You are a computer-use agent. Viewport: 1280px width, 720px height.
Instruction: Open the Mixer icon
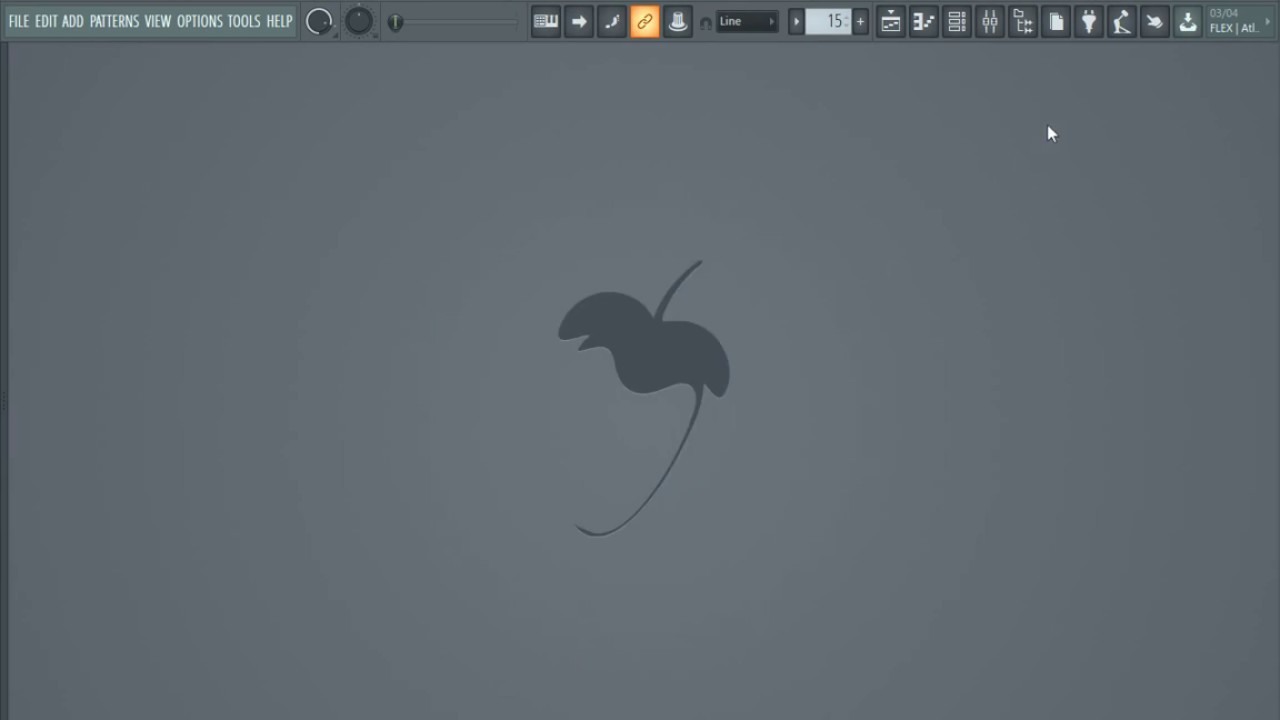(x=990, y=21)
